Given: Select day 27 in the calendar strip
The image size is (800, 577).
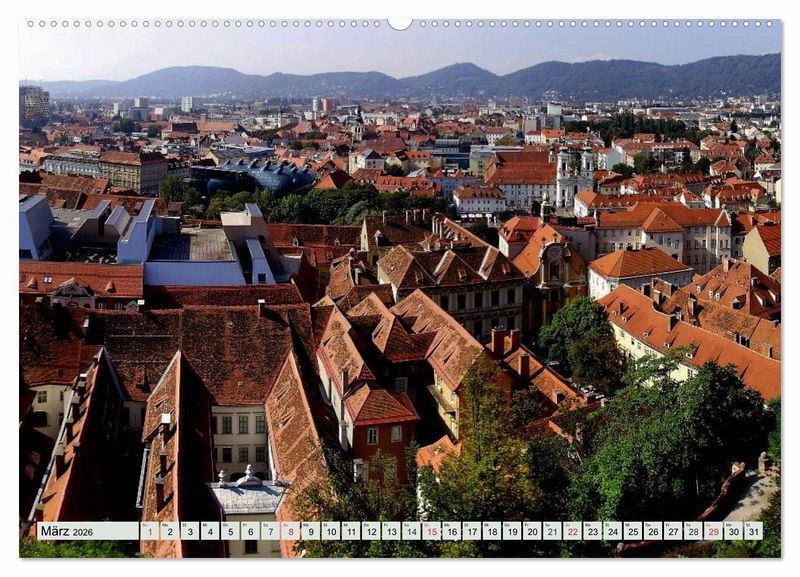Looking at the screenshot, I should (673, 531).
